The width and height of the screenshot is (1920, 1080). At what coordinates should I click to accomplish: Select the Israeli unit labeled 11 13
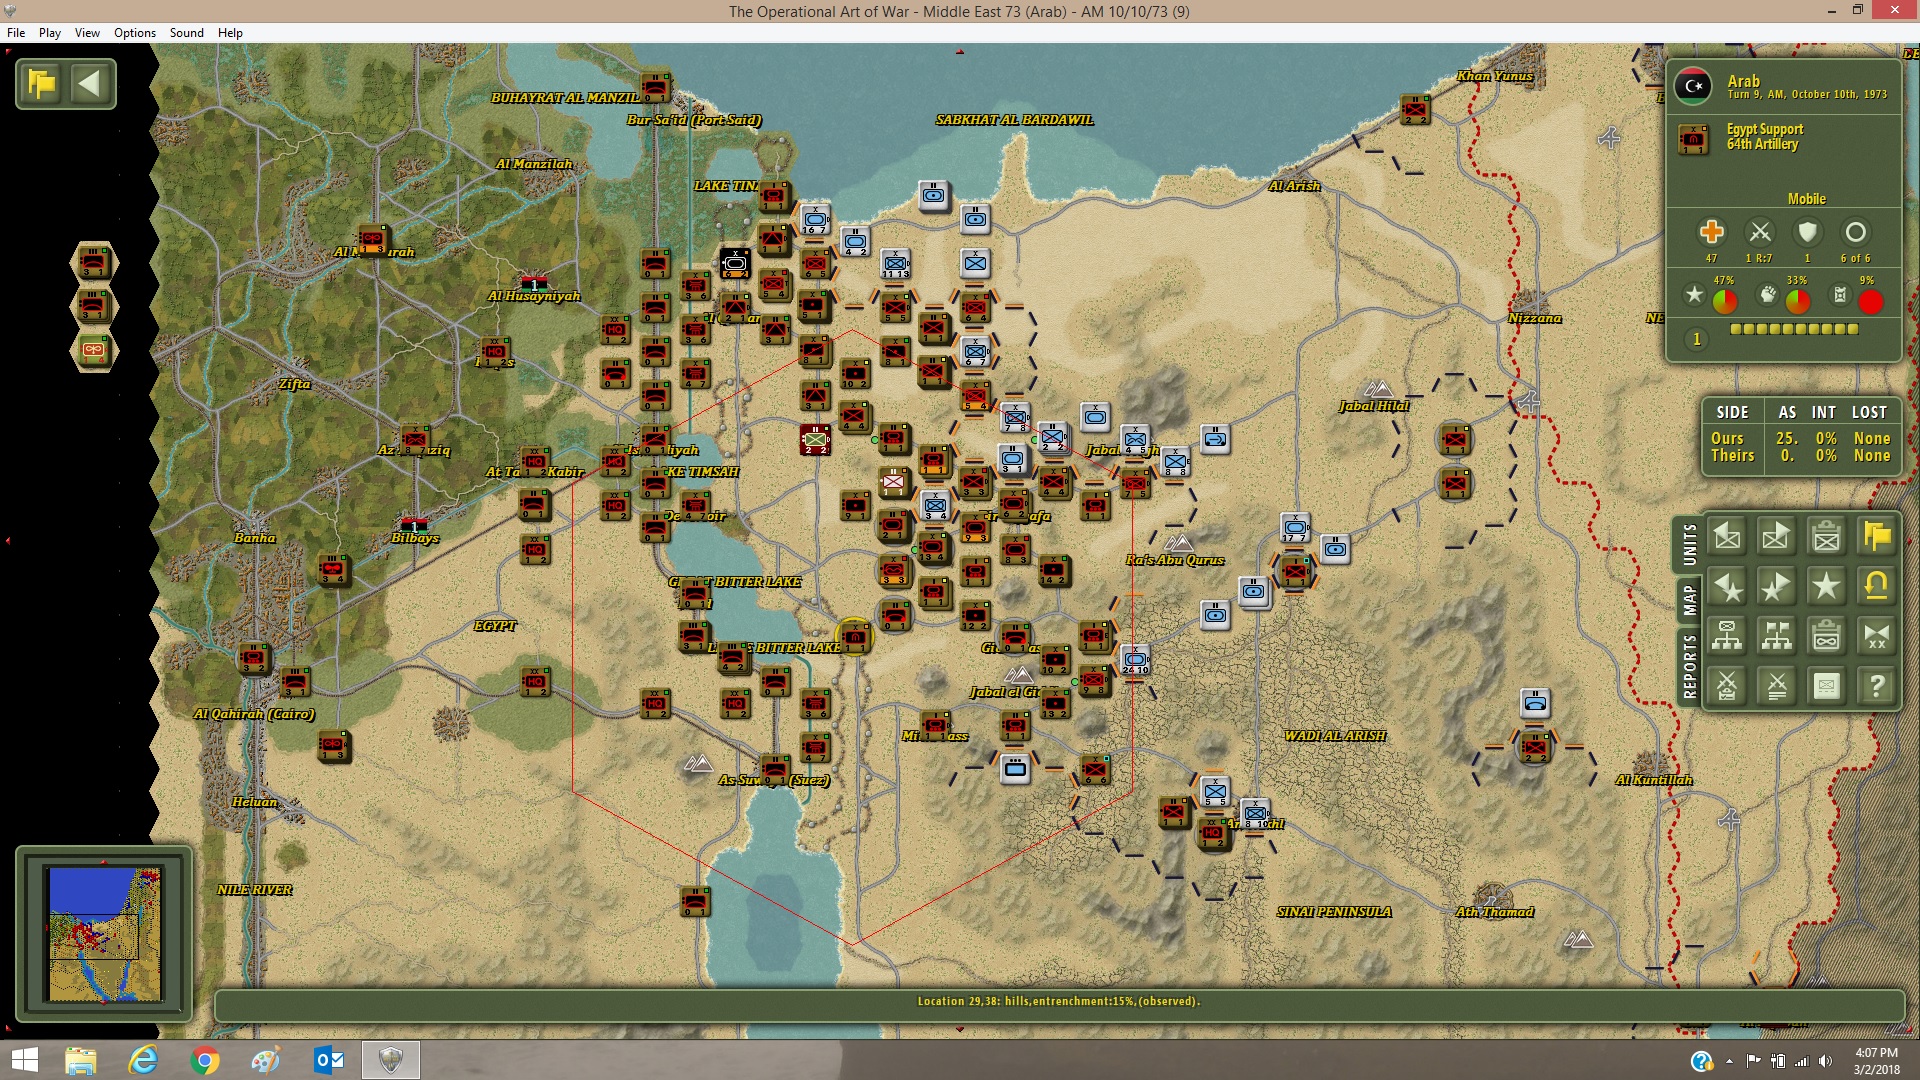tap(895, 265)
